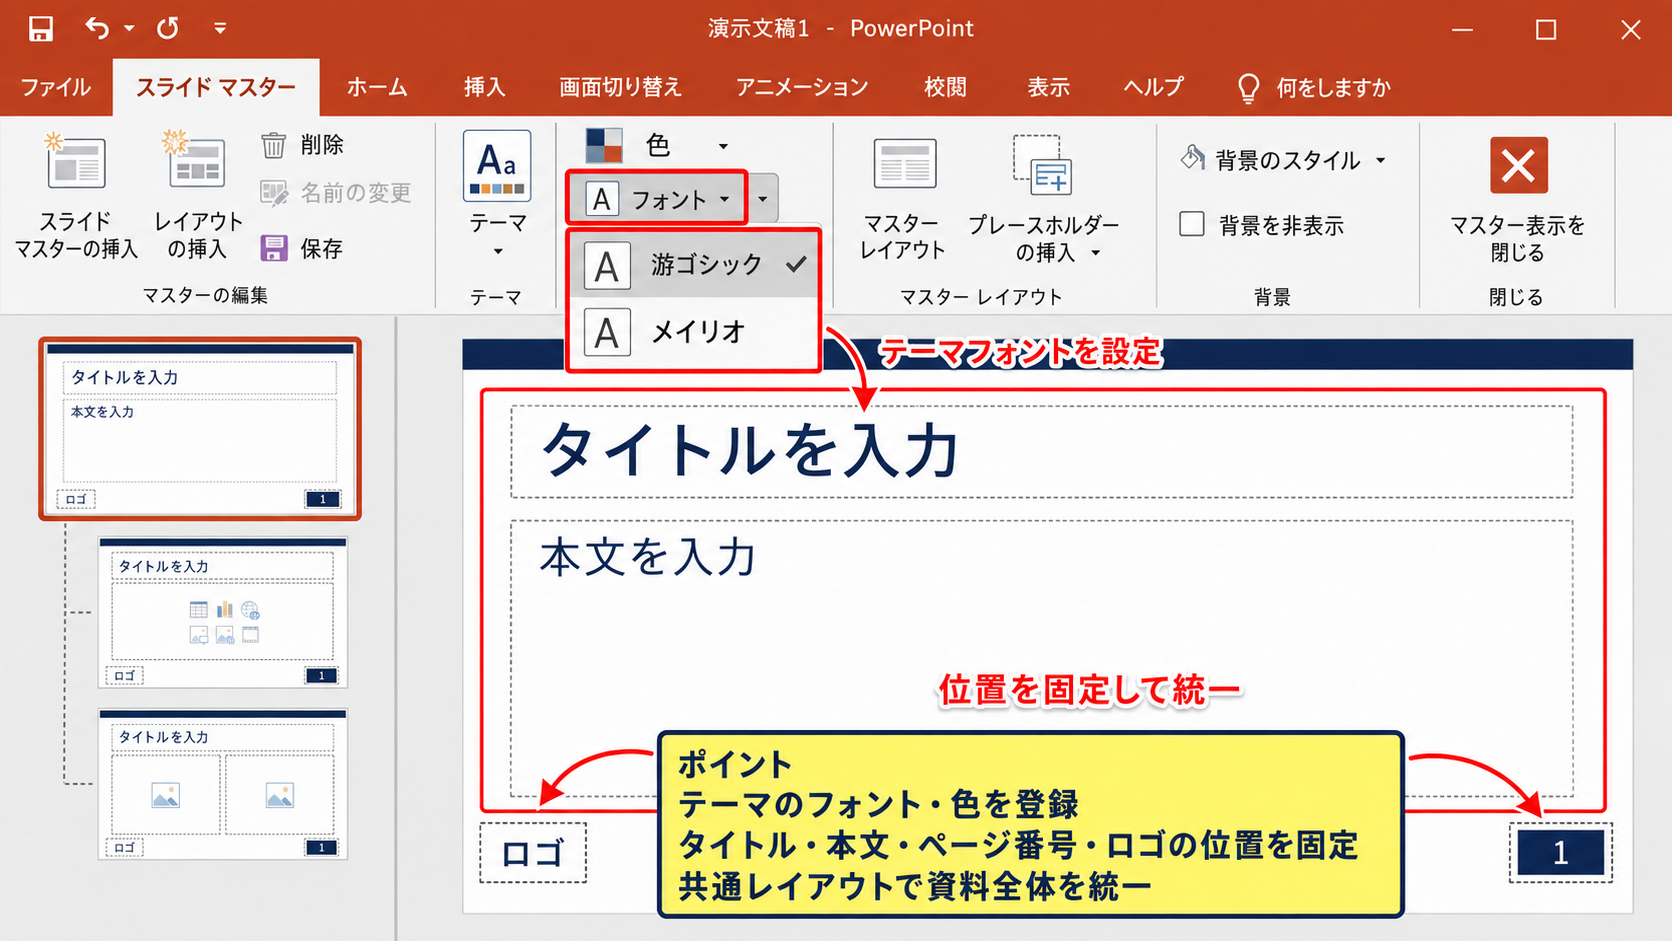Viewport: 1672px width, 941px height.
Task: Select the slide master thumbnail
Action: click(x=200, y=429)
